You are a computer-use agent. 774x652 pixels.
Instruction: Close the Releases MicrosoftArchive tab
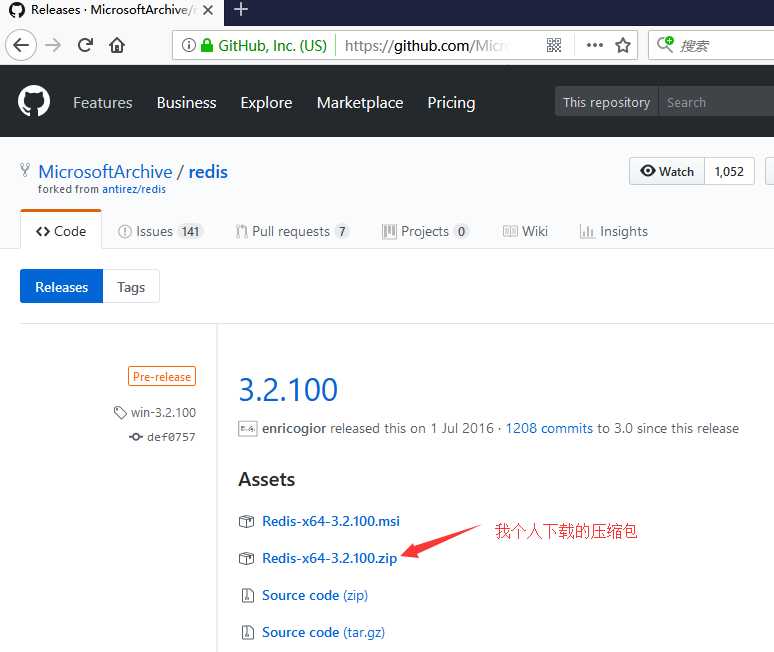tap(208, 10)
